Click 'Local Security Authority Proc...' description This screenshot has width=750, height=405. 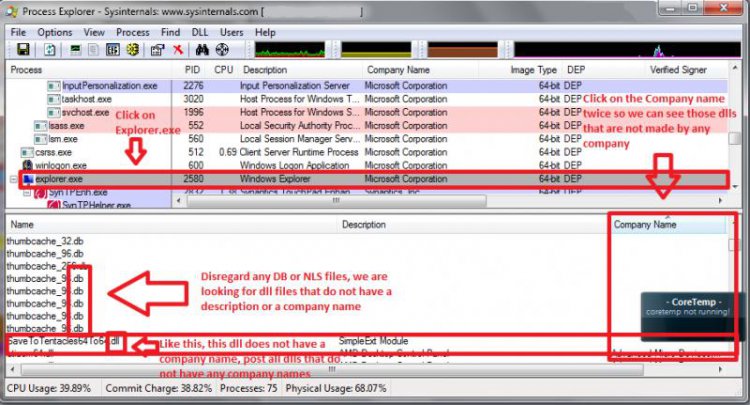299,126
